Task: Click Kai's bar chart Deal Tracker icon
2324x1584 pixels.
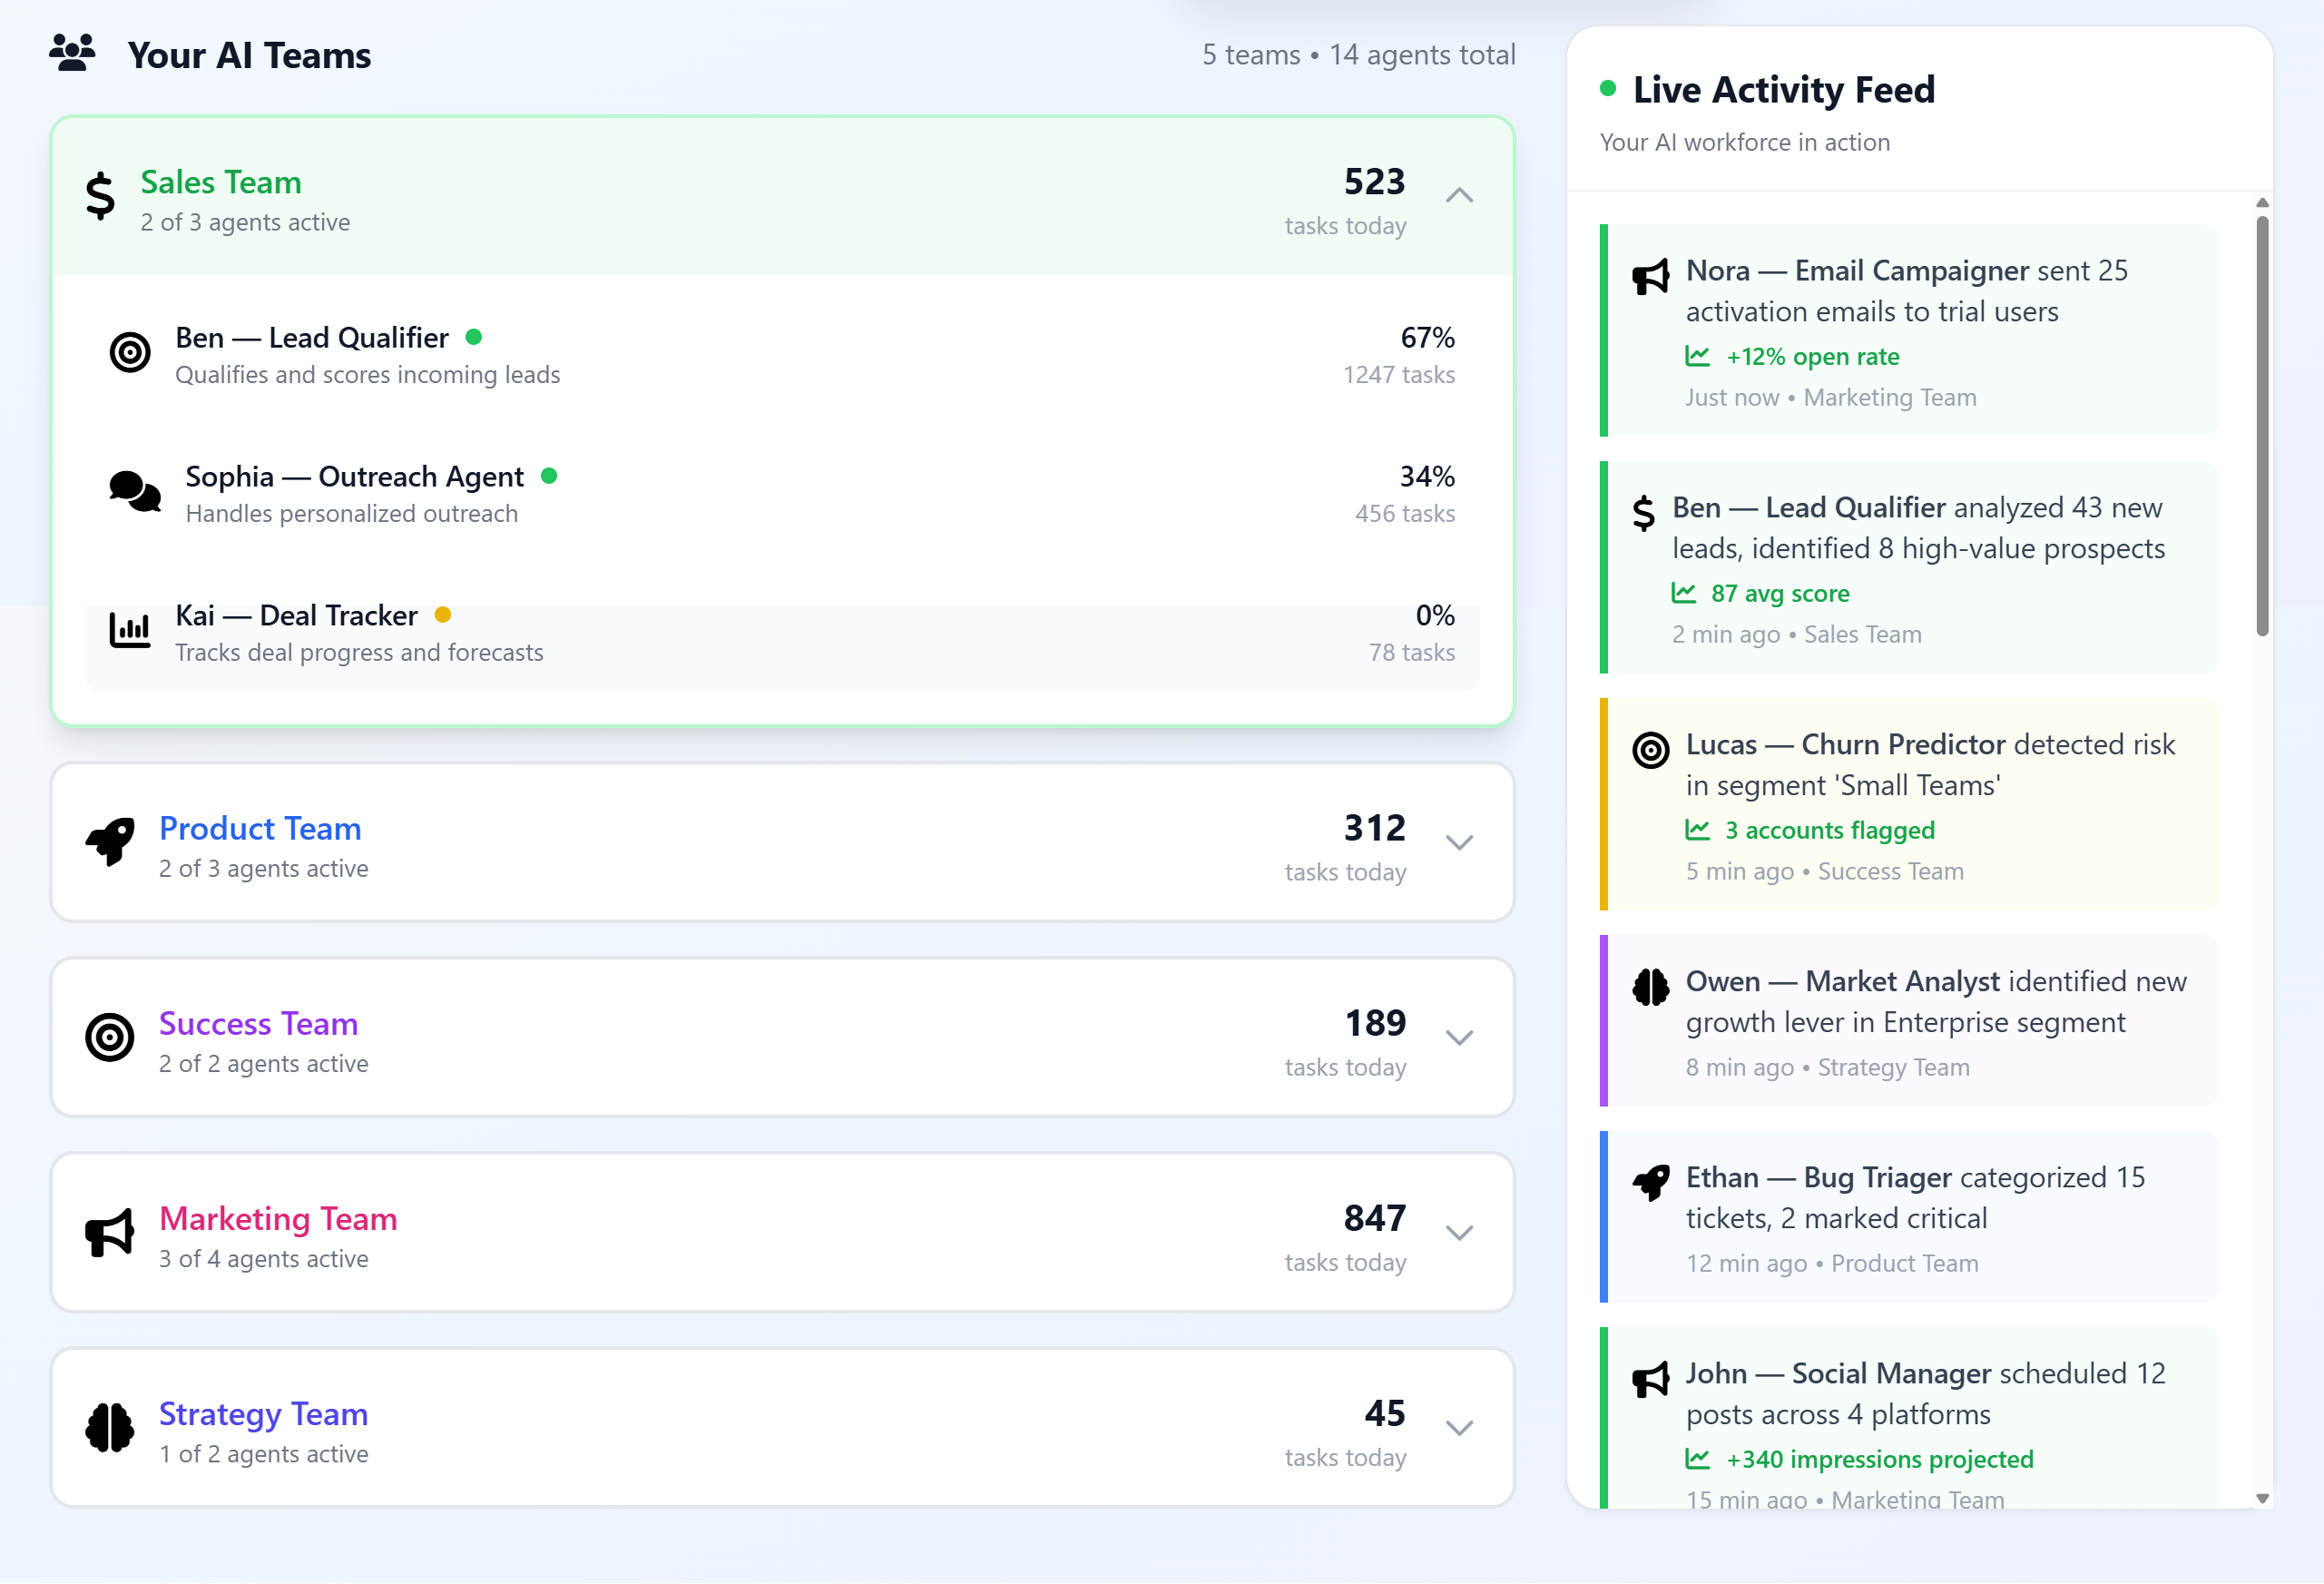Action: [130, 630]
